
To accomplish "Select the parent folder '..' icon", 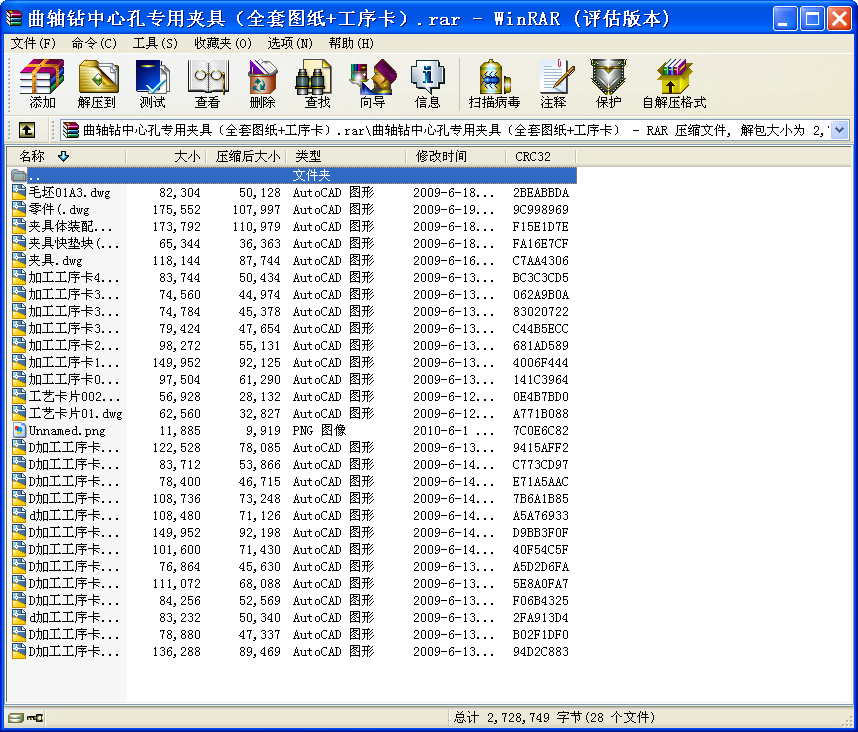I will 19,176.
